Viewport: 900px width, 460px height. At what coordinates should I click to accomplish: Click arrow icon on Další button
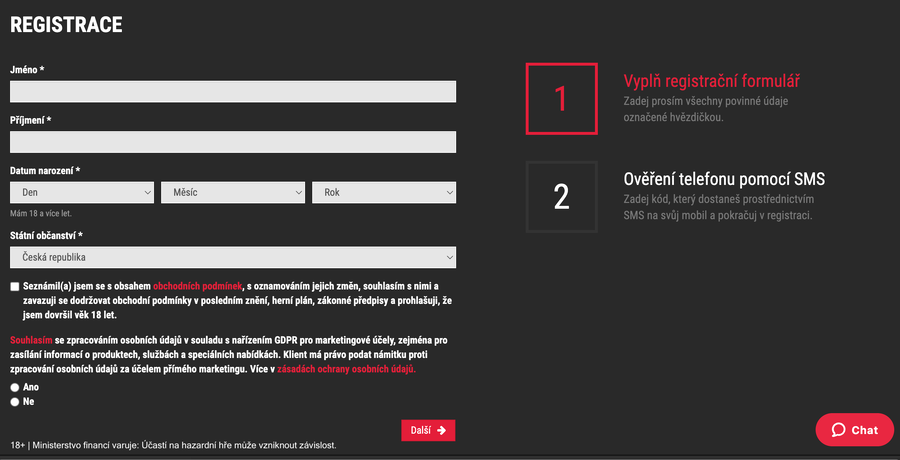442,430
